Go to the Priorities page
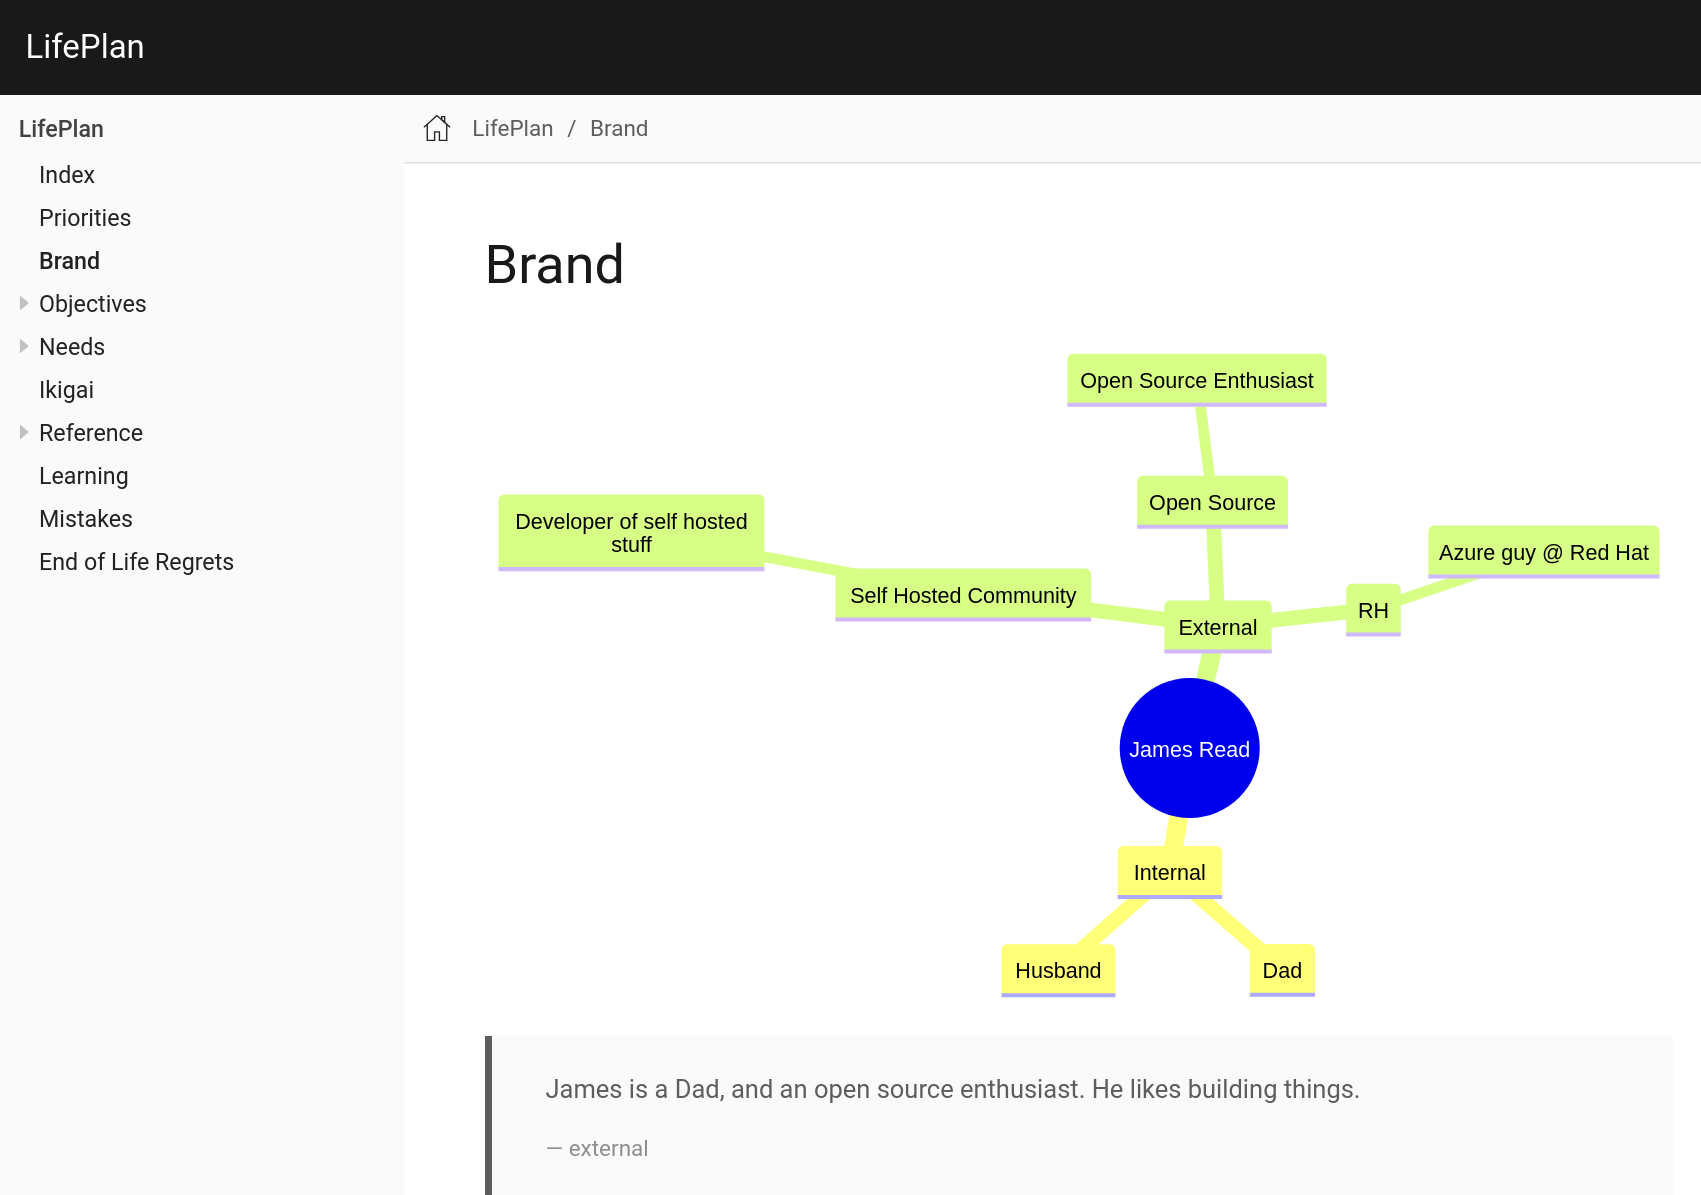The width and height of the screenshot is (1701, 1195). (x=85, y=218)
